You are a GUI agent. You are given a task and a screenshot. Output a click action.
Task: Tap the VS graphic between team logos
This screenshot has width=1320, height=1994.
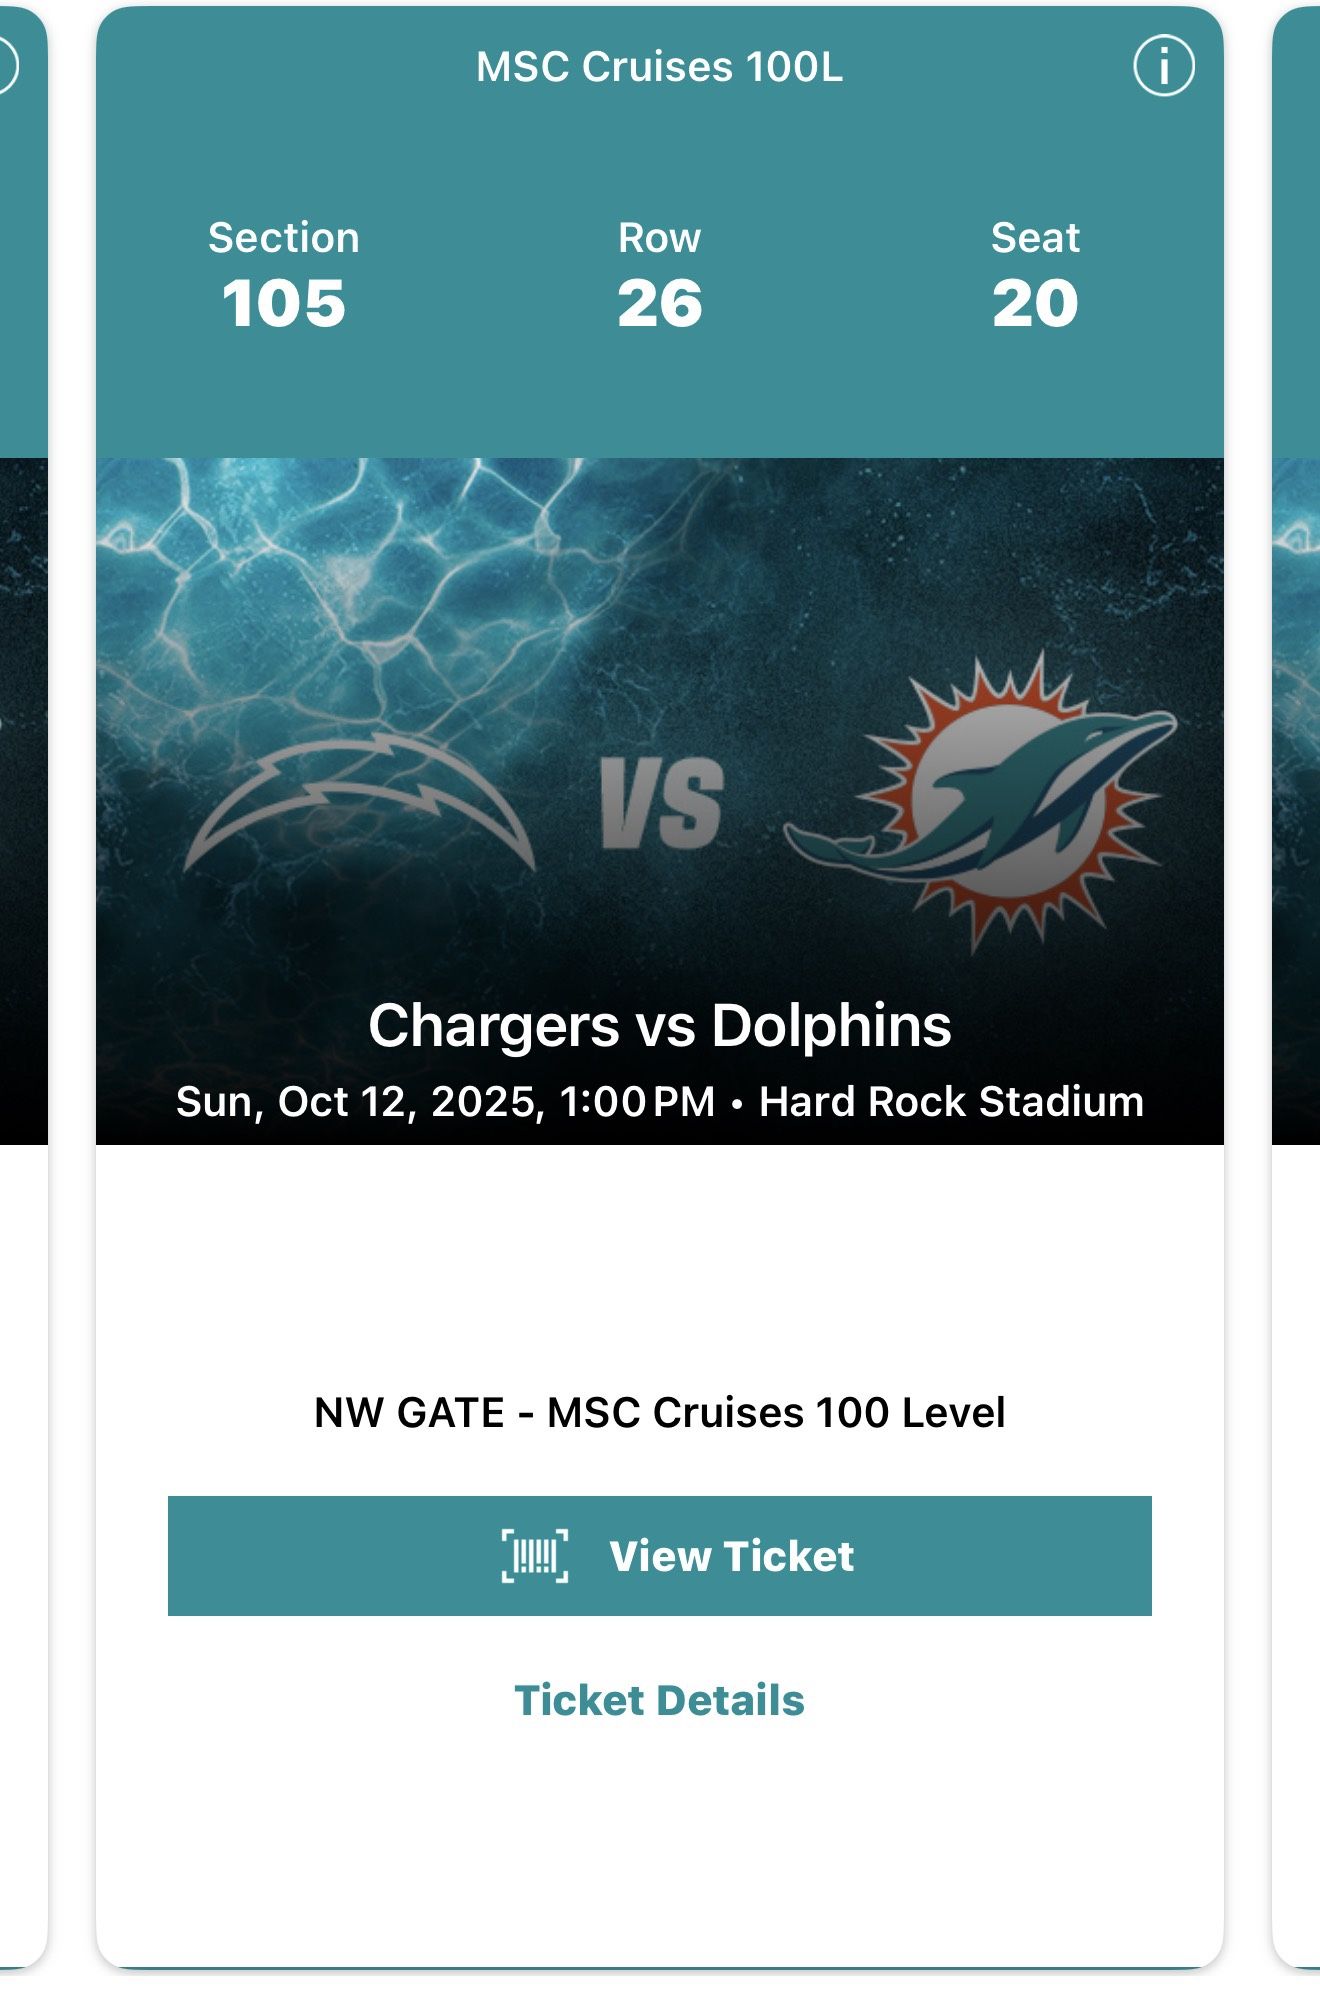pos(665,797)
